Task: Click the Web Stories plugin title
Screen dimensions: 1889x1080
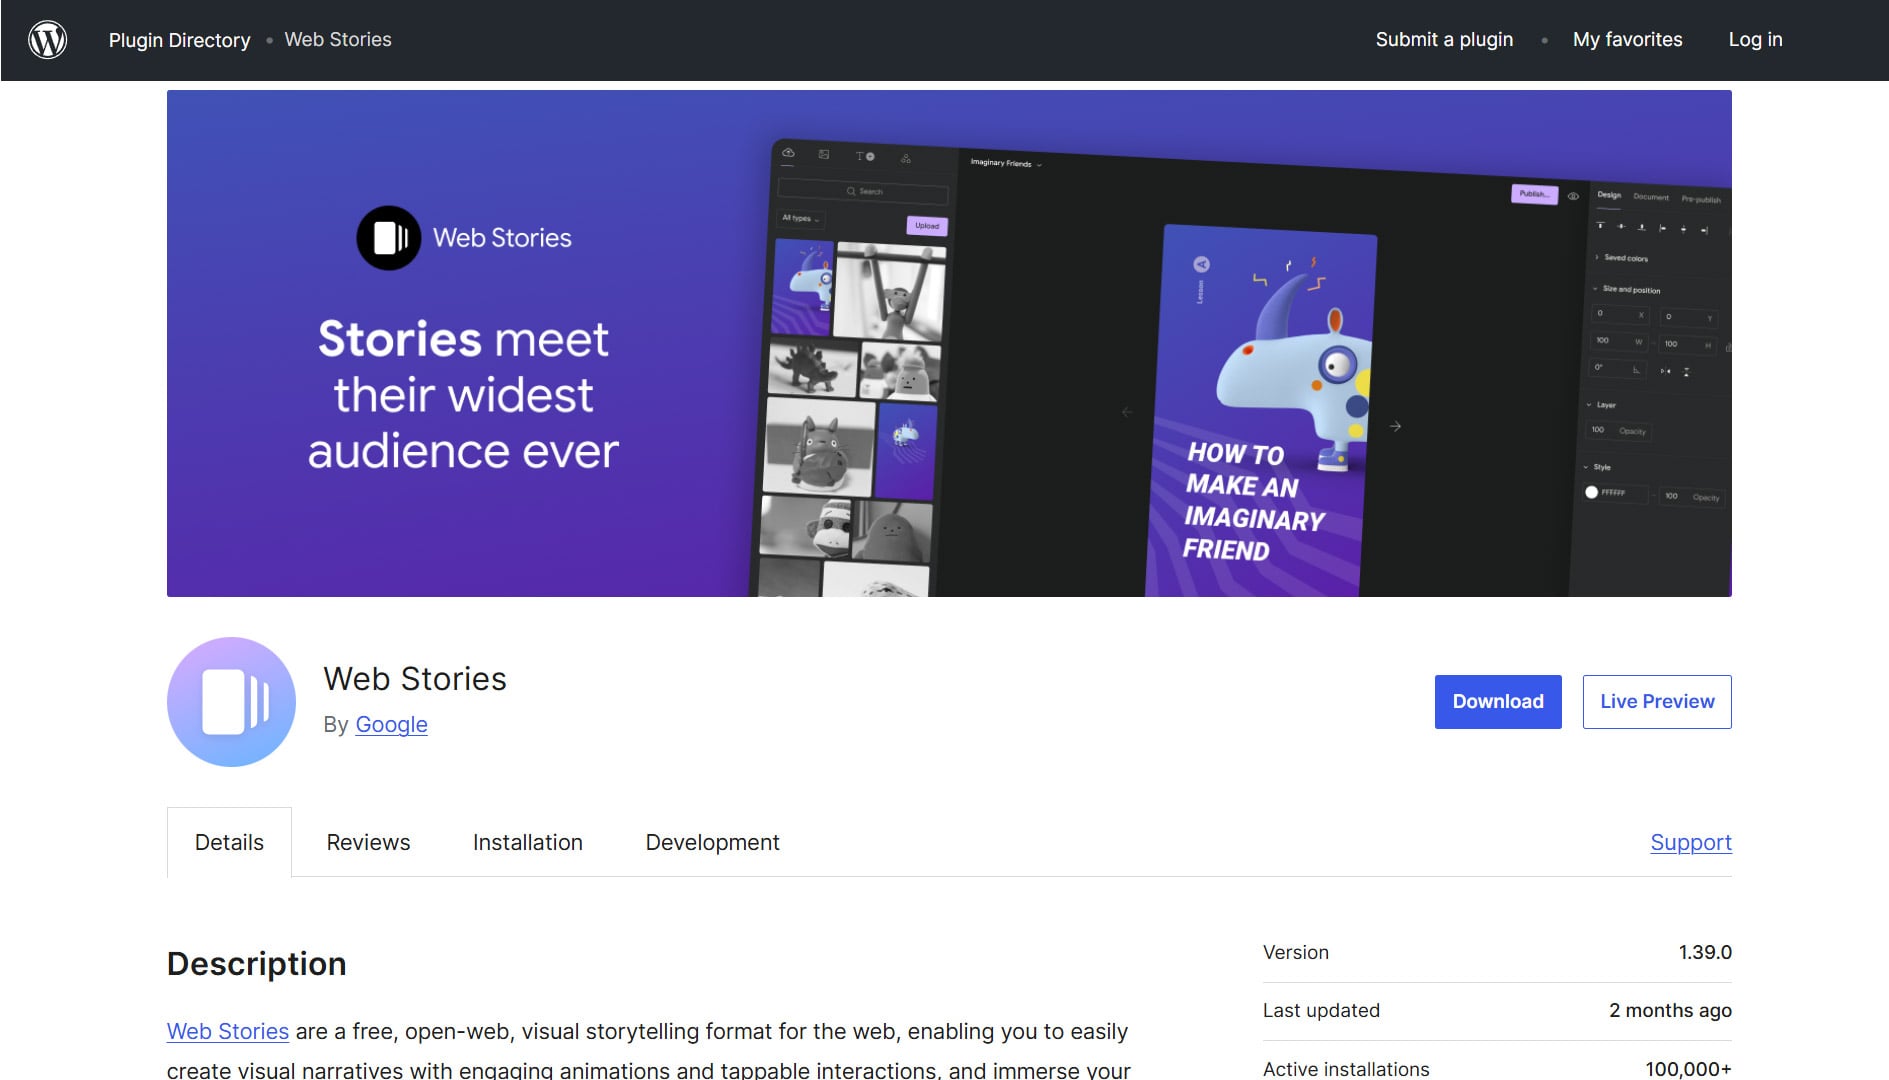Action: (415, 679)
